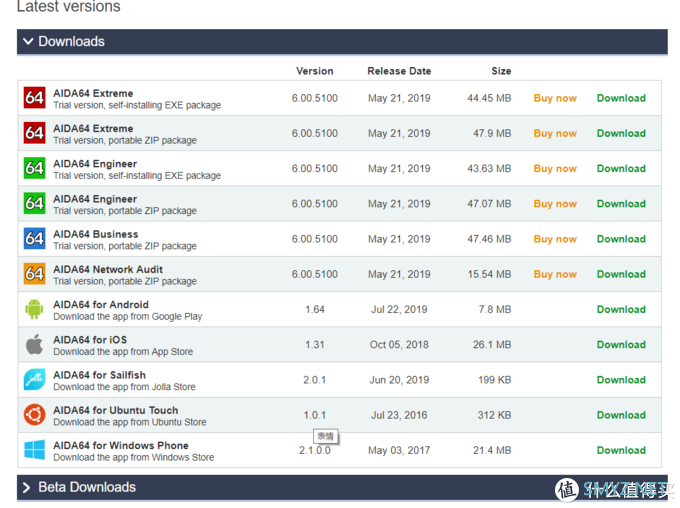The width and height of the screenshot is (680, 508).
Task: Click the small tooltip over the 2.1.0.0 version
Action: (x=326, y=436)
